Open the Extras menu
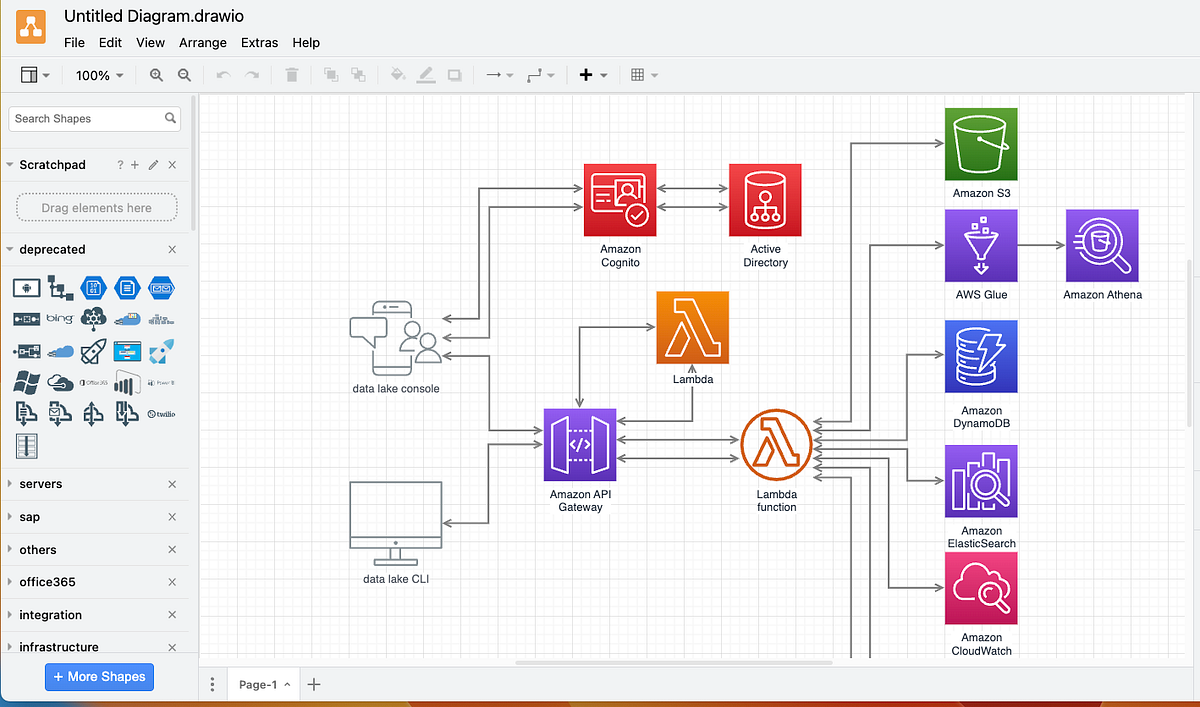Viewport: 1200px width, 707px height. 259,42
